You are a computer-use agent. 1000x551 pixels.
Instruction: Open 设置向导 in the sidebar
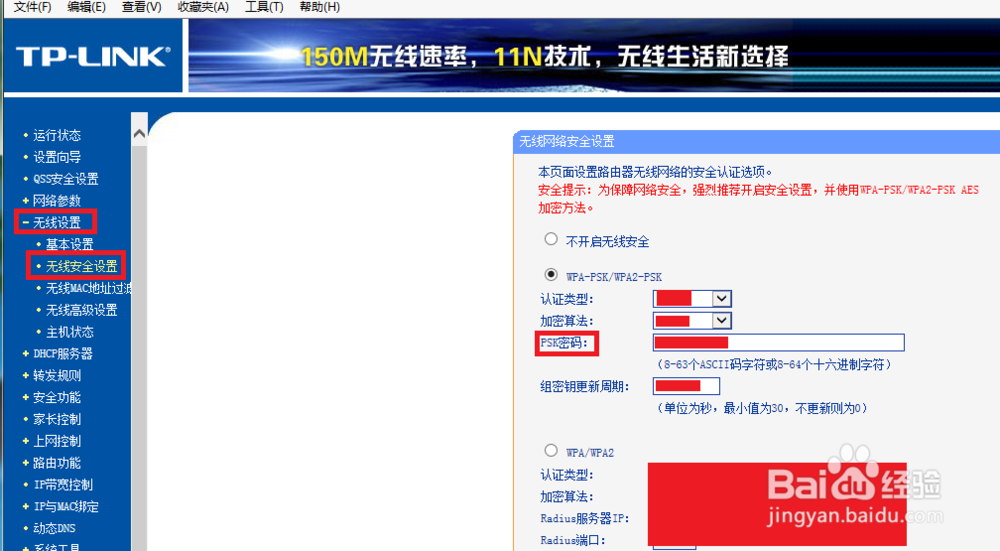(x=57, y=157)
